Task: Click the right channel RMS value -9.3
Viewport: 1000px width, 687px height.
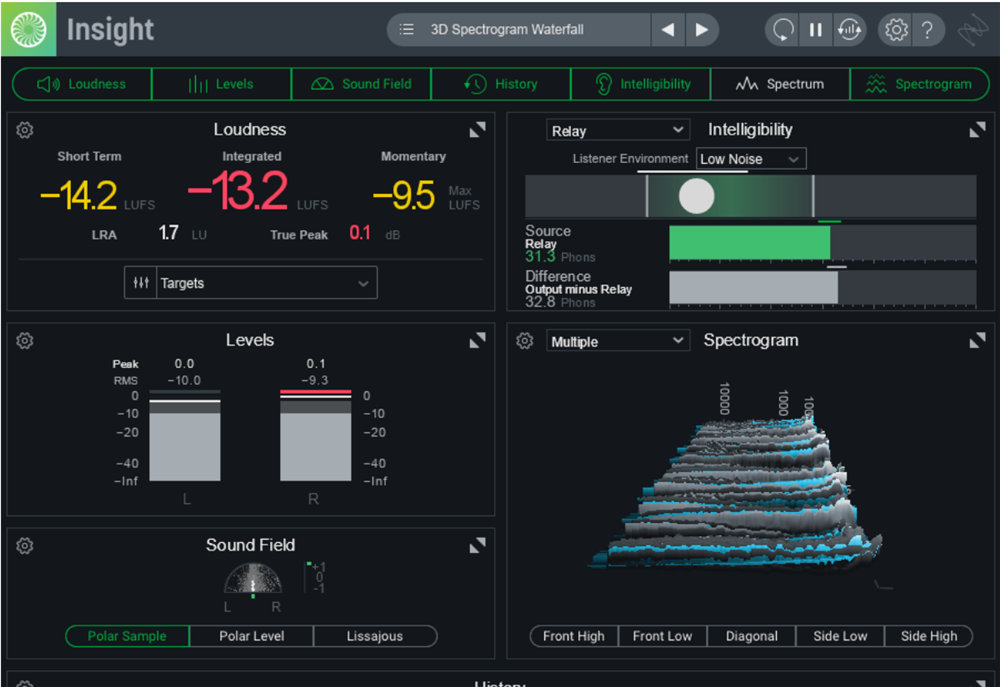Action: click(x=315, y=380)
